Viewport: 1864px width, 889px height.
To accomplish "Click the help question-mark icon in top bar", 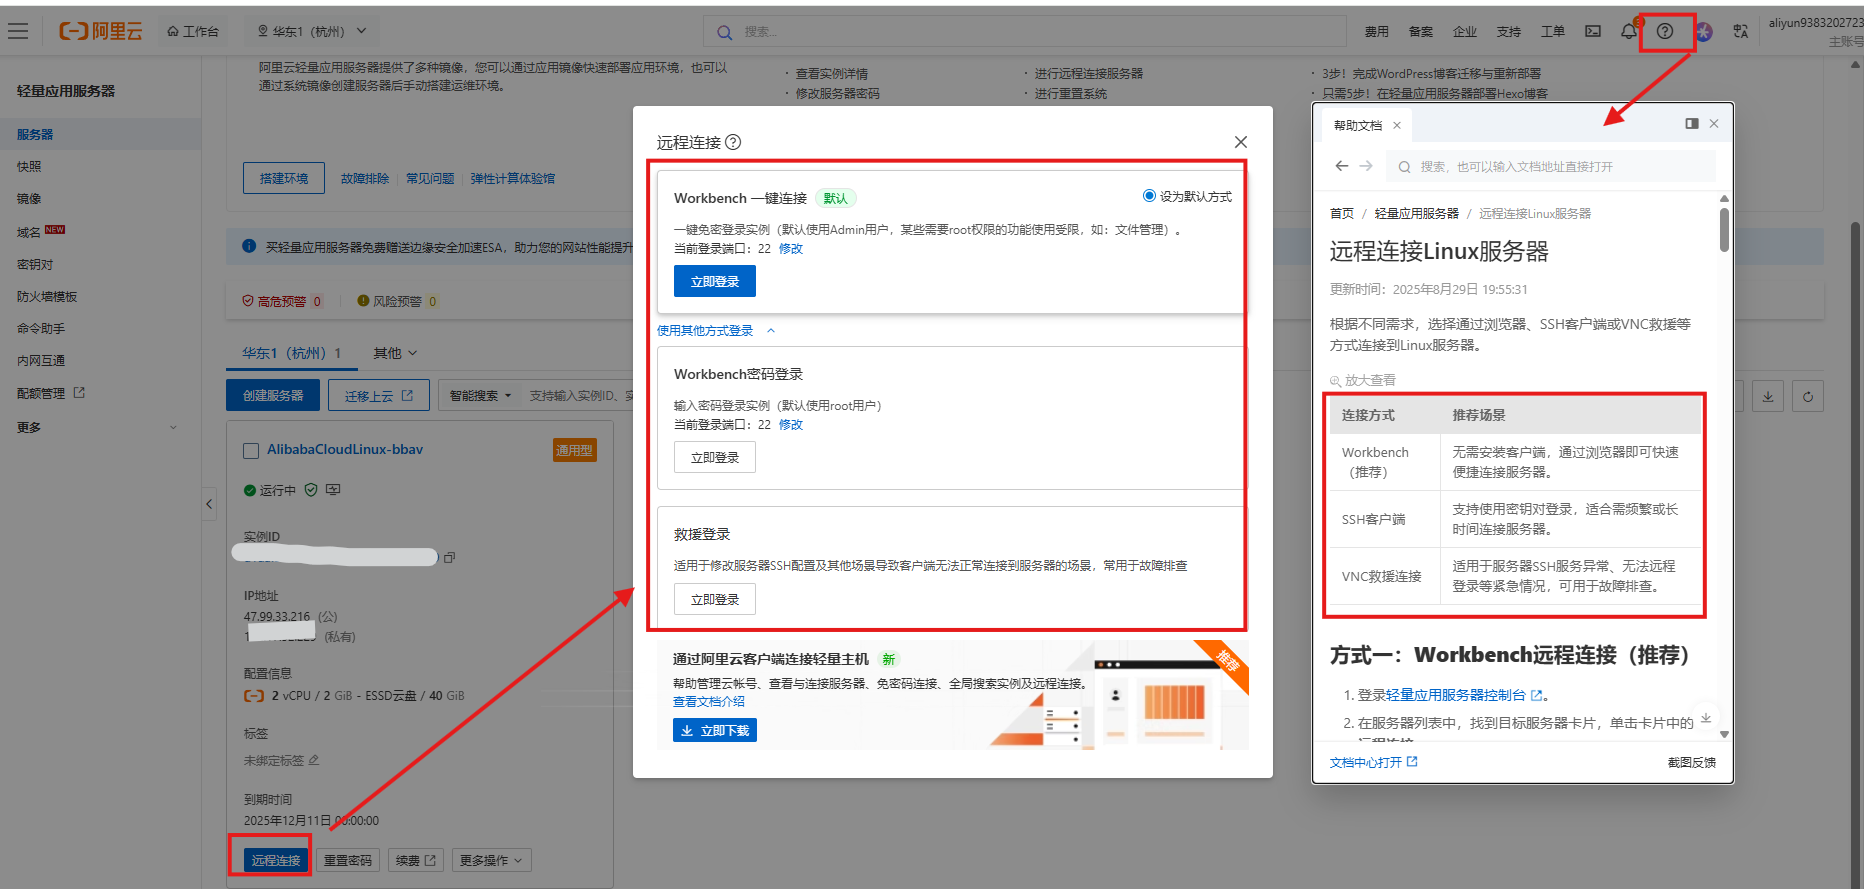I will (x=1665, y=31).
